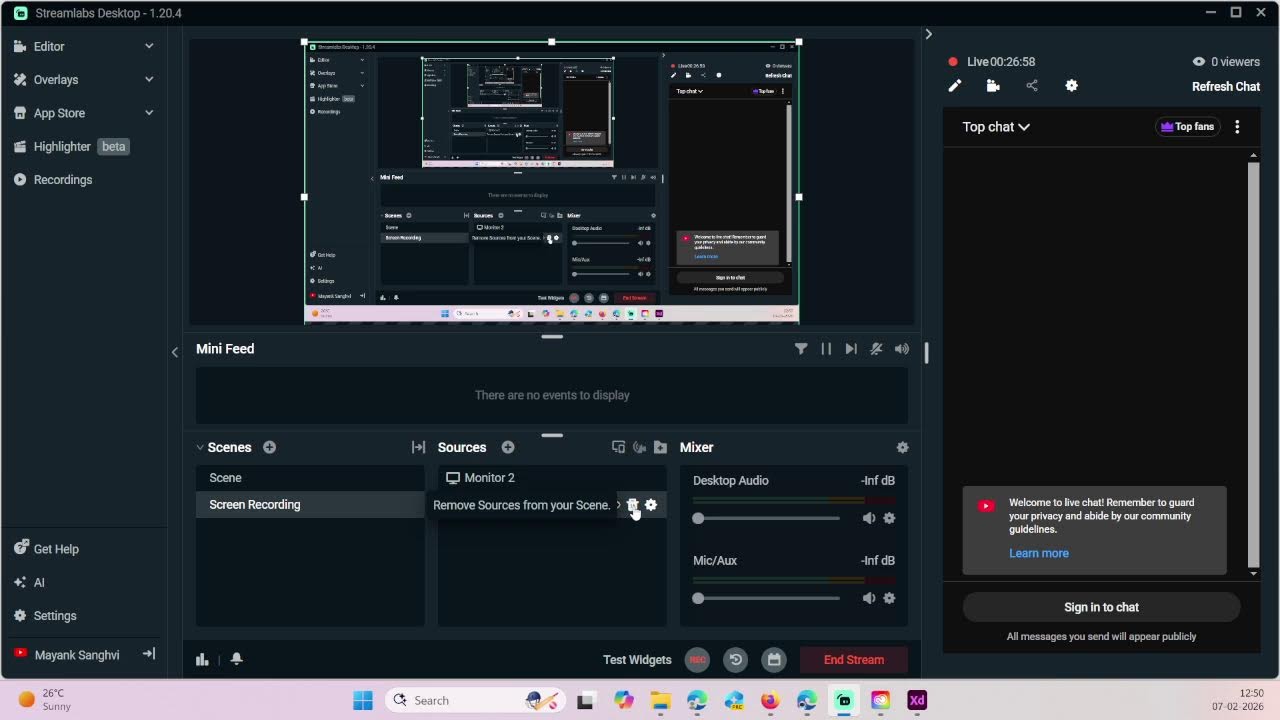Start recording with REC button
The height and width of the screenshot is (720, 1280).
(x=698, y=660)
